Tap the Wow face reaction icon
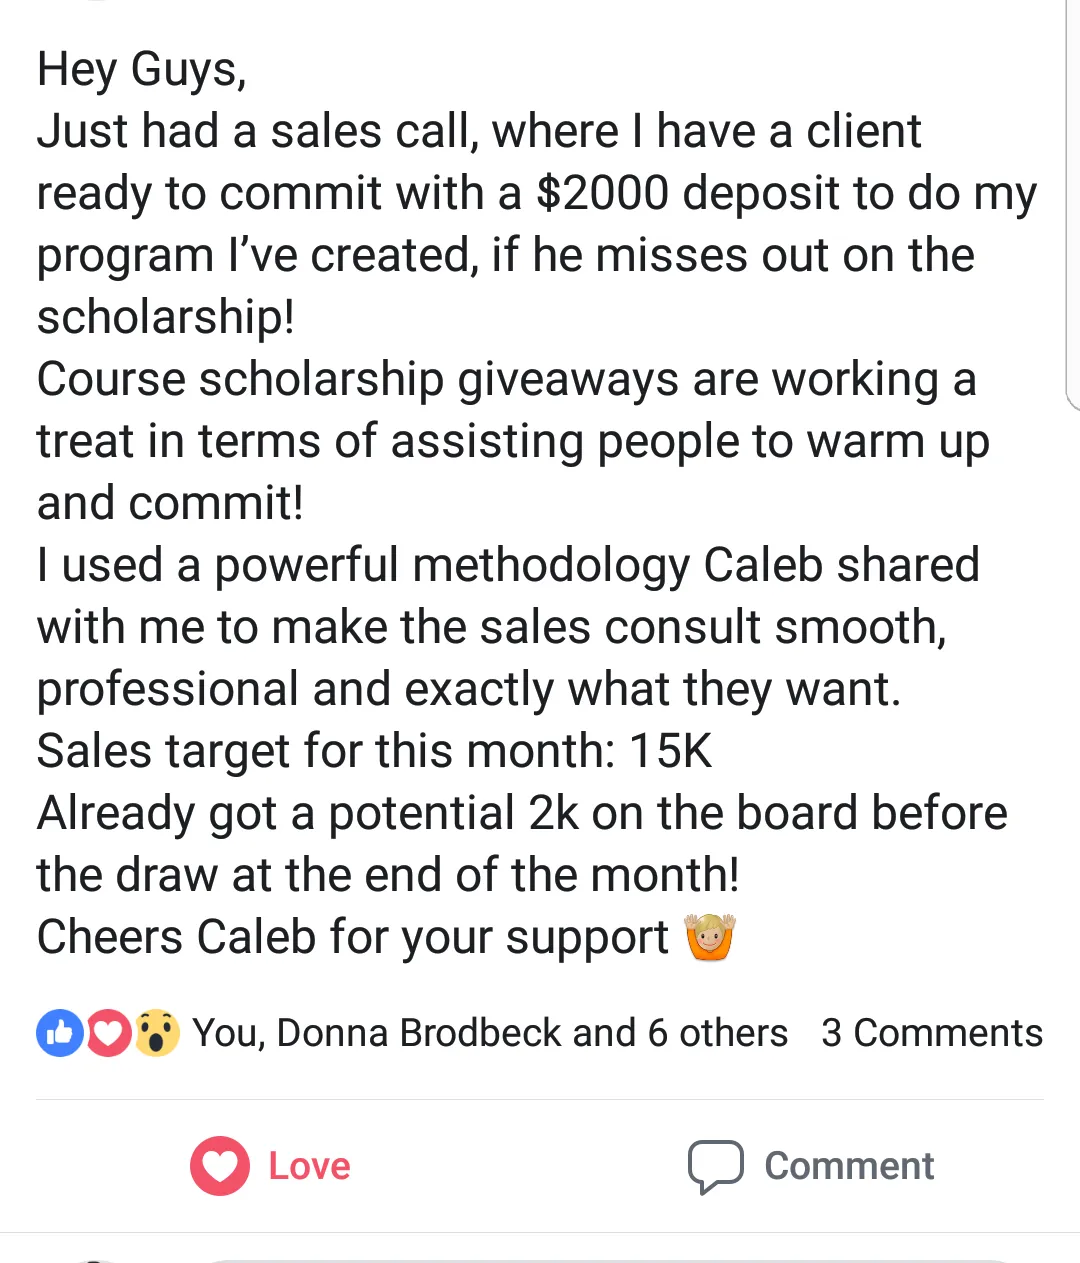The width and height of the screenshot is (1080, 1263). pyautogui.click(x=157, y=1034)
